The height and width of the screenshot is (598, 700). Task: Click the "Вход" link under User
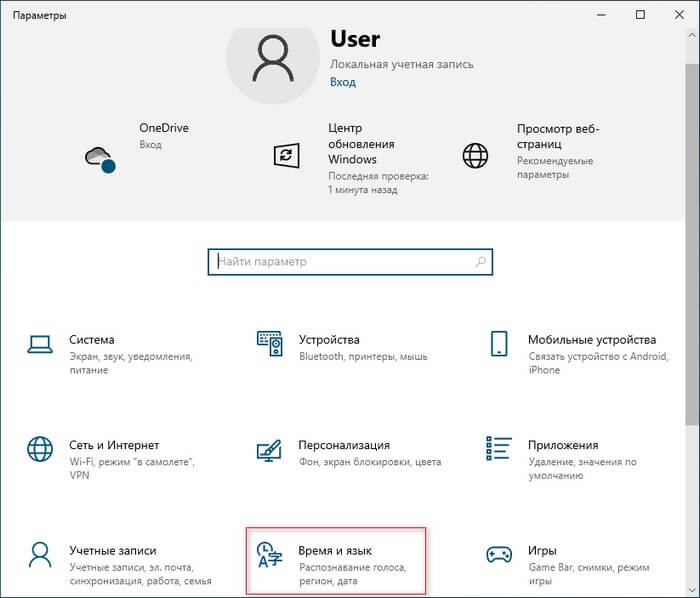click(x=342, y=82)
